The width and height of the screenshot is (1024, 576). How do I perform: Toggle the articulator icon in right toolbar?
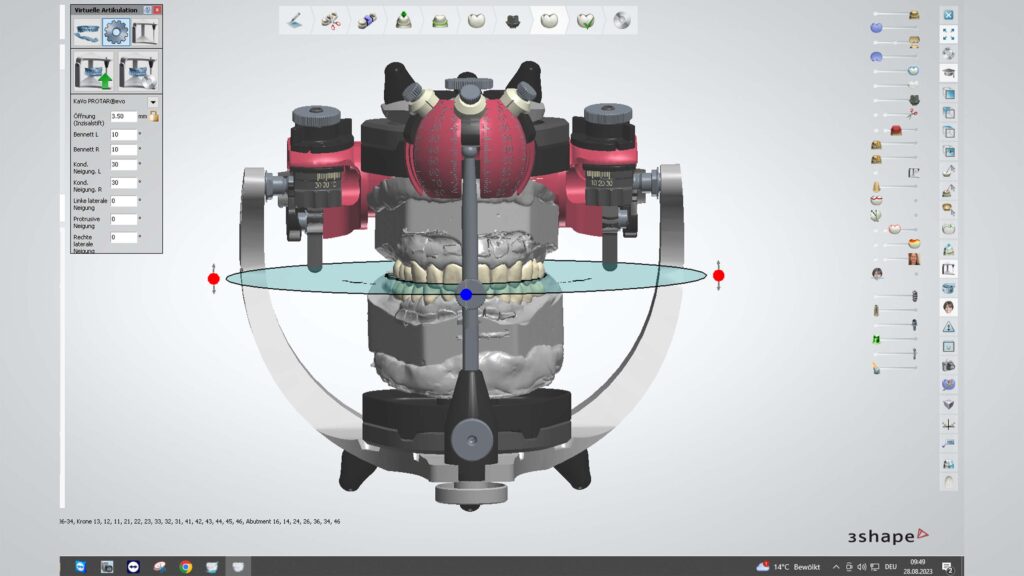pos(948,268)
